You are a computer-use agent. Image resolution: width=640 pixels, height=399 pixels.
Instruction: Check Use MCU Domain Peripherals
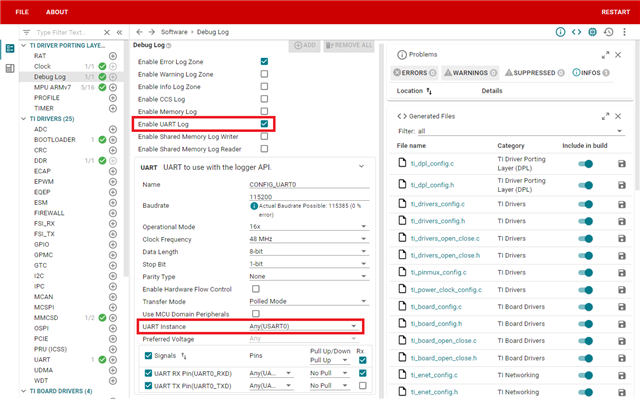click(x=256, y=314)
